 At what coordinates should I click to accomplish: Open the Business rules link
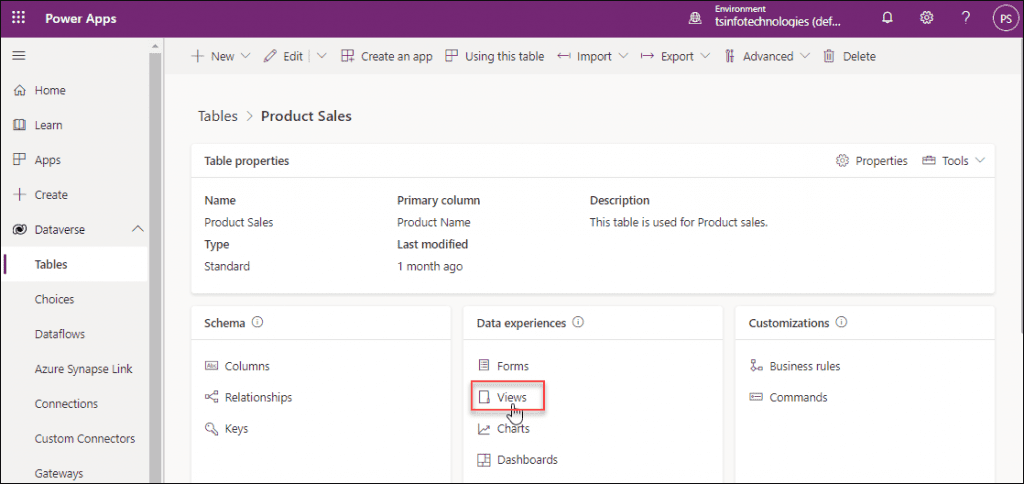pos(805,366)
